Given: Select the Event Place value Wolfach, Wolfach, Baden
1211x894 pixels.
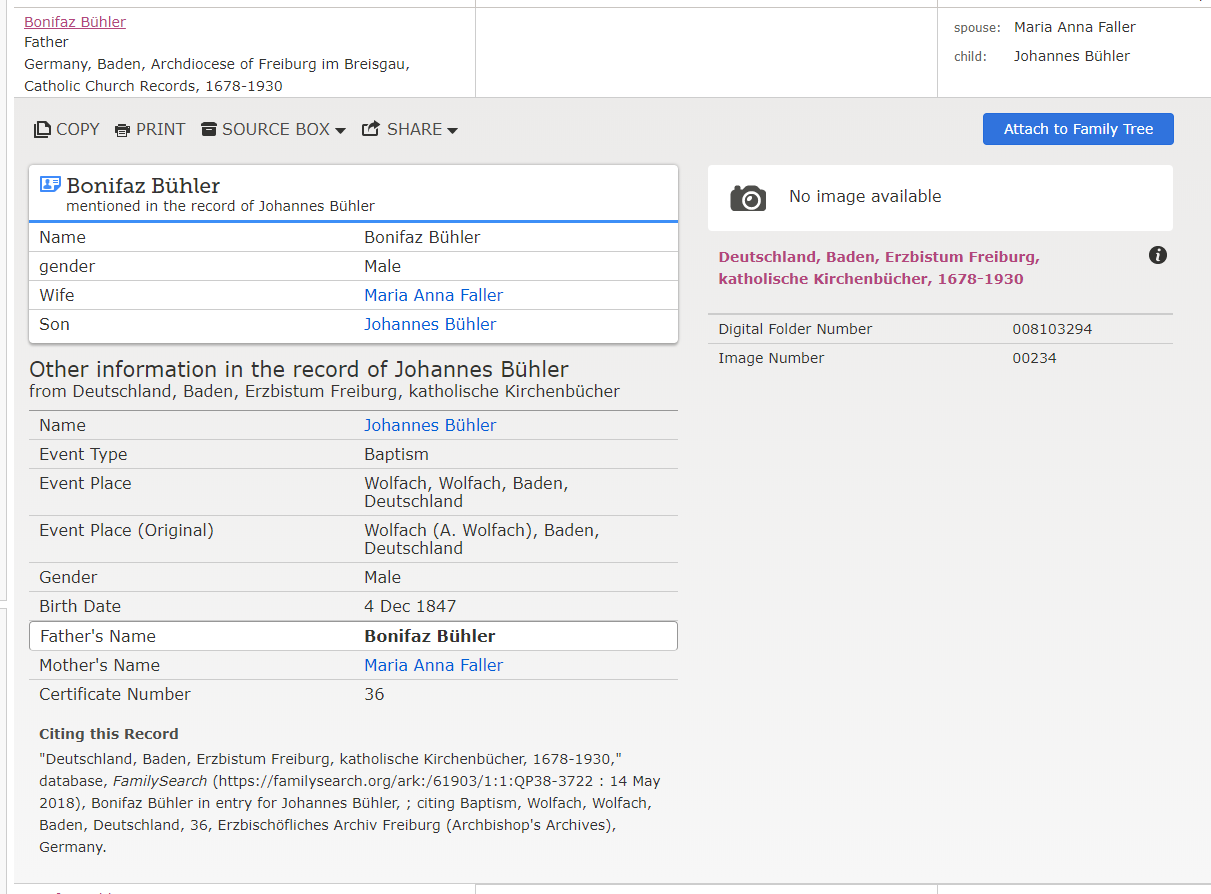Looking at the screenshot, I should coord(466,492).
